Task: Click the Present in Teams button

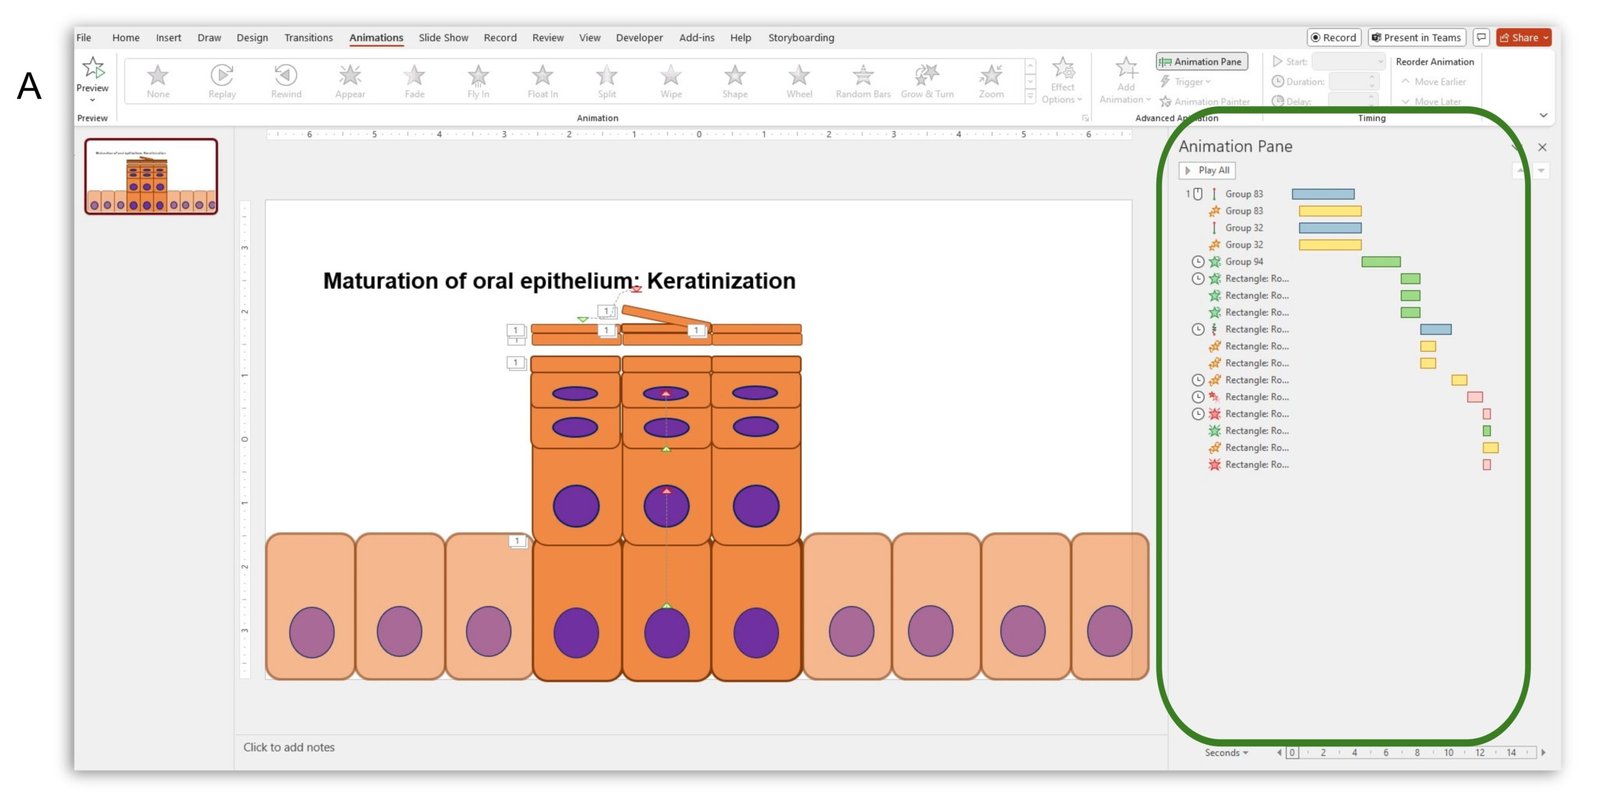Action: 1416,38
